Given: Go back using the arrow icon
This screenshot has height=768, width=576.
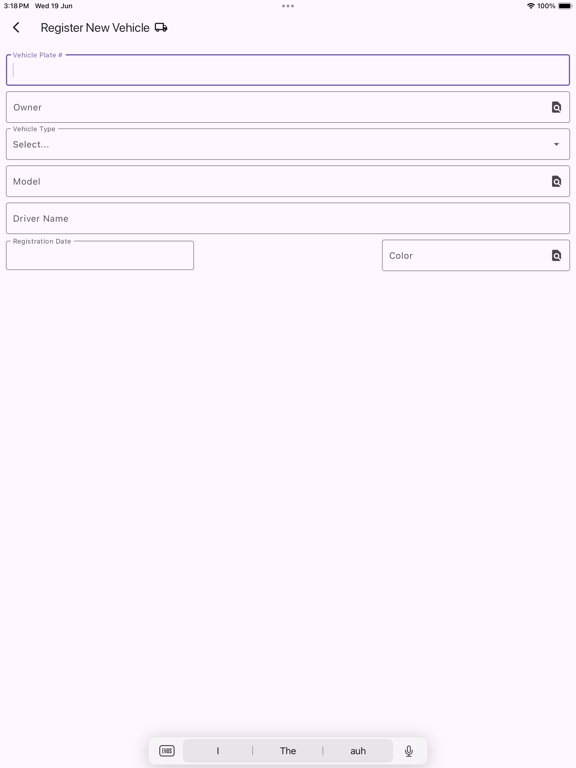Looking at the screenshot, I should click(16, 27).
